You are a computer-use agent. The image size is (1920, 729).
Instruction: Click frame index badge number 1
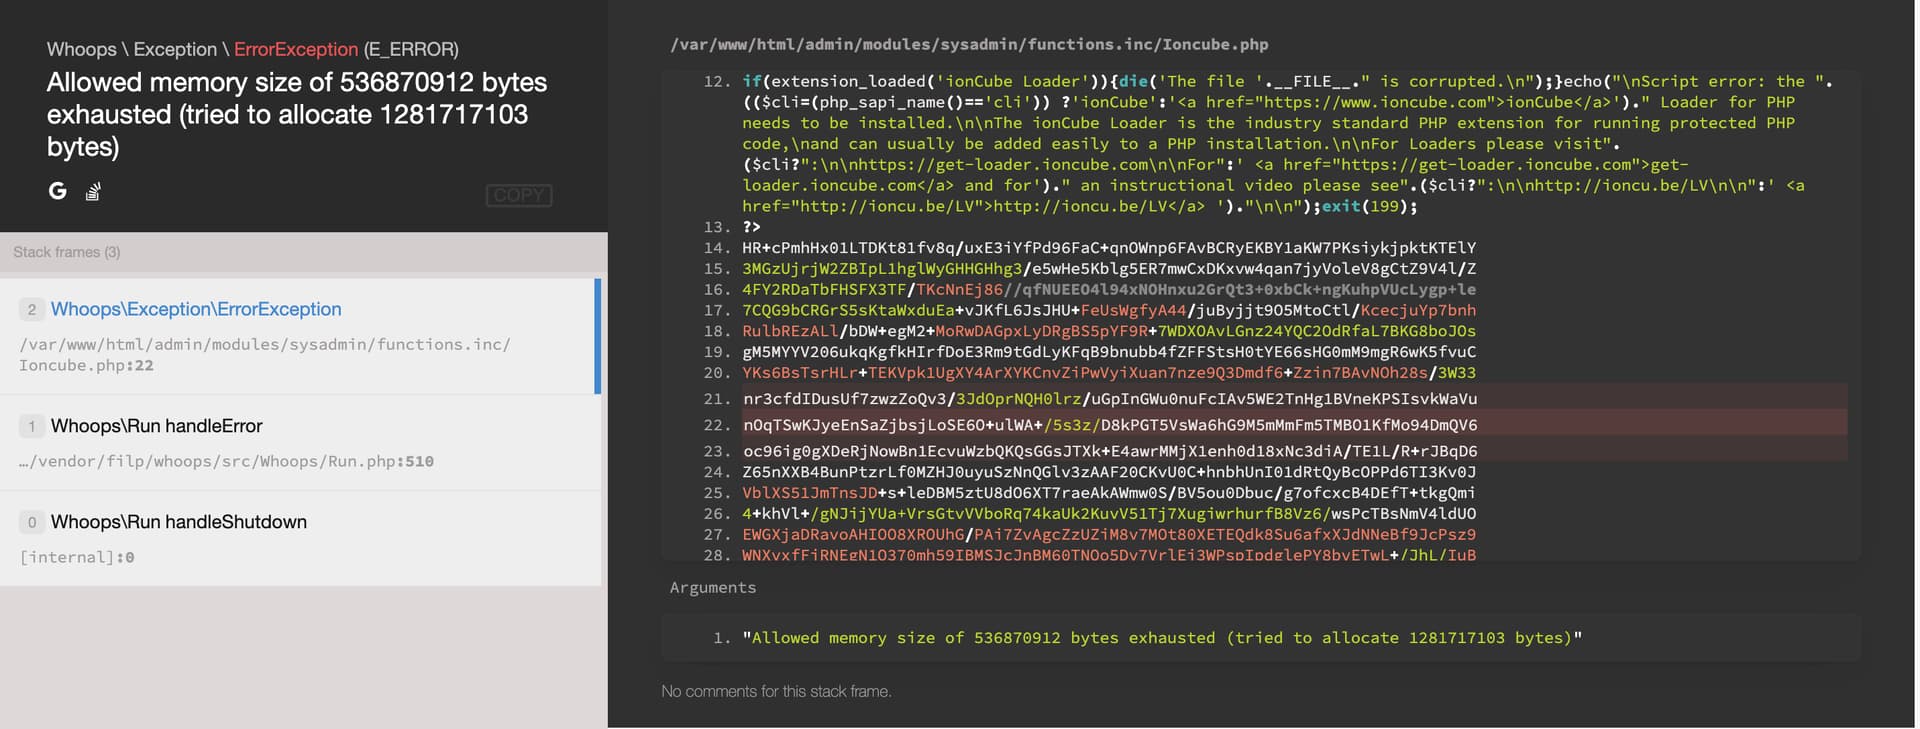32,427
